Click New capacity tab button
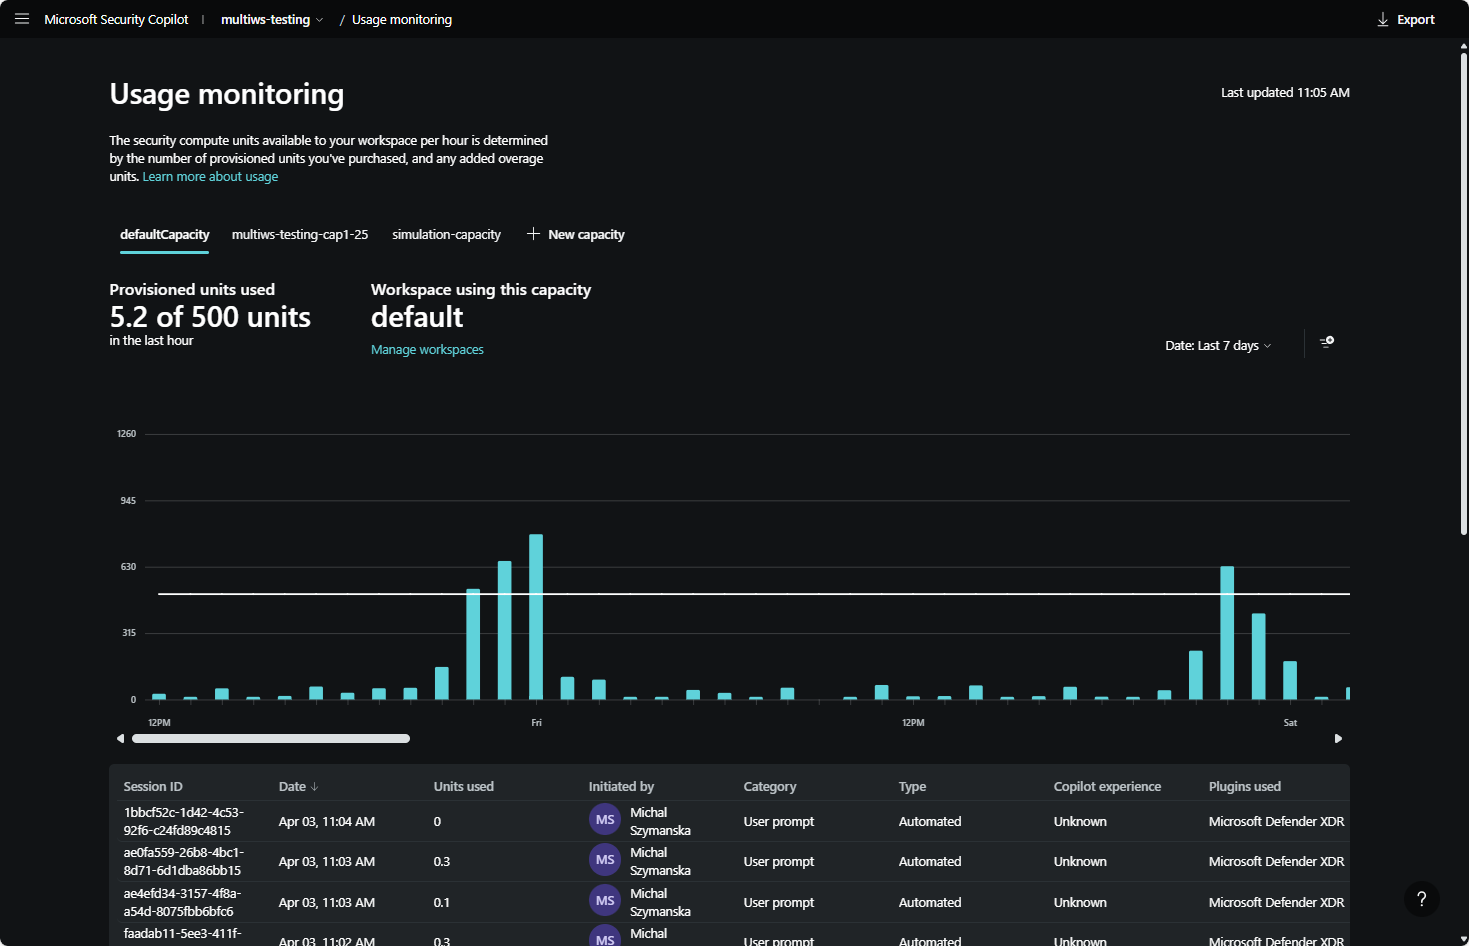This screenshot has height=946, width=1469. tap(576, 235)
